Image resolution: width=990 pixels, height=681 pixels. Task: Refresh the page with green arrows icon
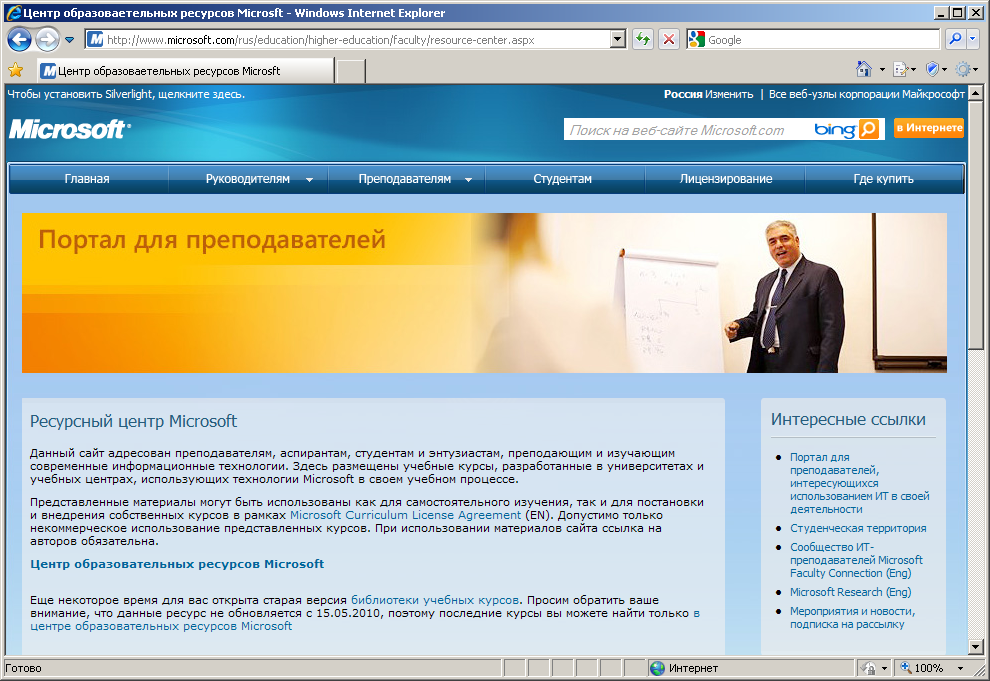(x=643, y=40)
